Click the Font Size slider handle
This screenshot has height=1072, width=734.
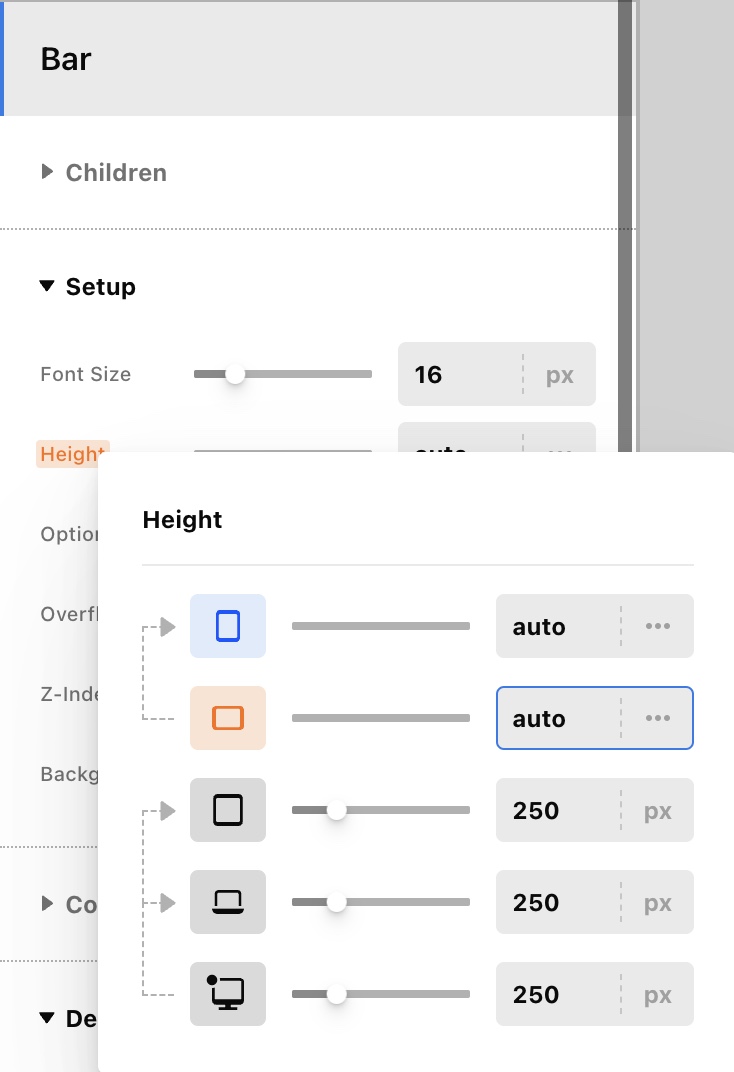(235, 375)
